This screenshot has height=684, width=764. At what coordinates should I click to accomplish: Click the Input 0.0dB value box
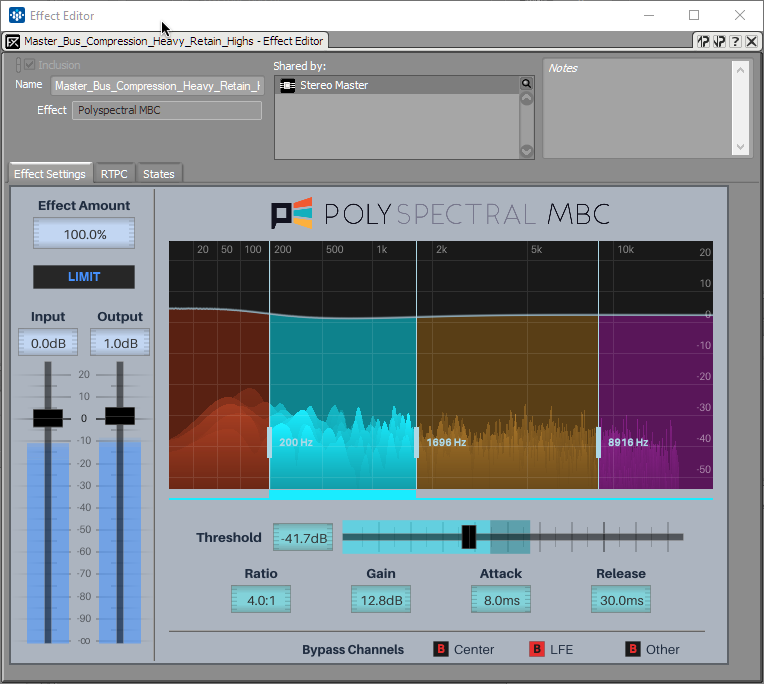coord(48,343)
